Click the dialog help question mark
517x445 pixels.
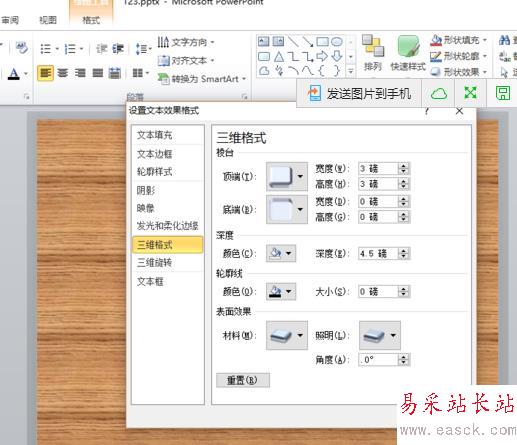coord(427,111)
